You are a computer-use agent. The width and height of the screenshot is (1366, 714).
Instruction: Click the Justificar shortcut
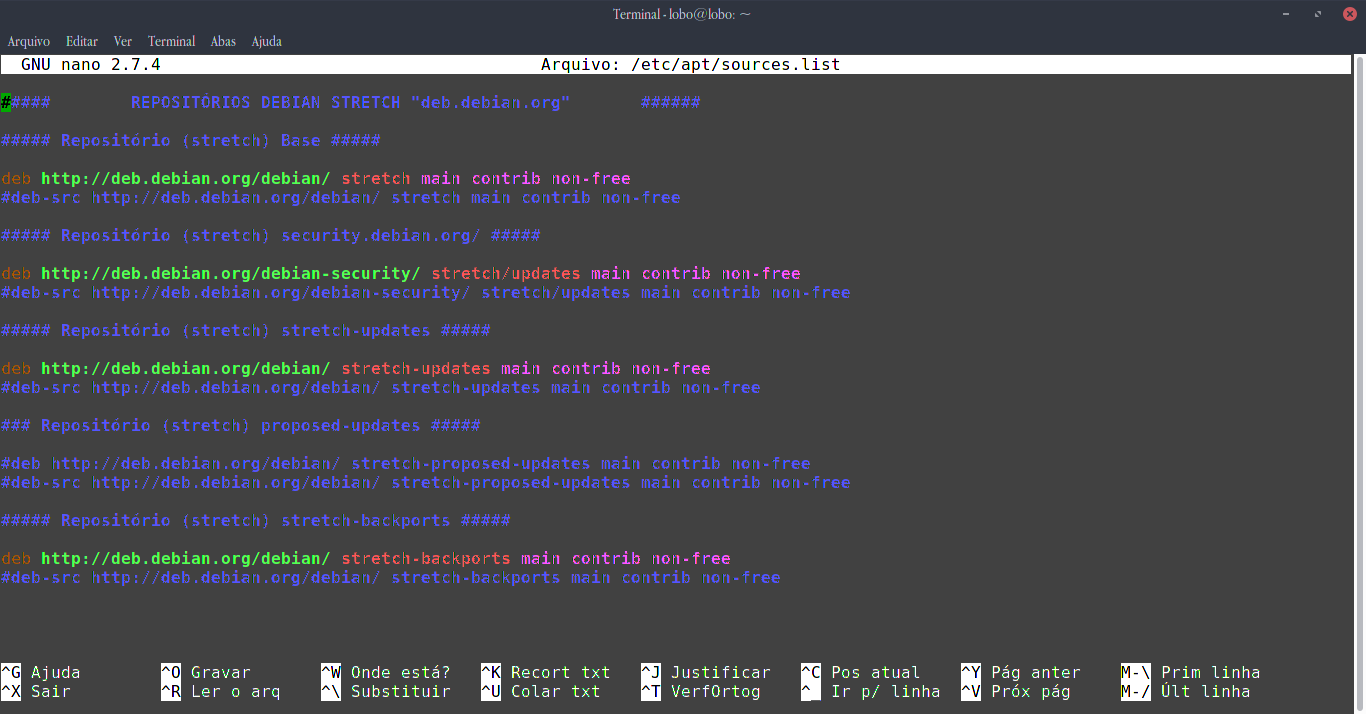click(719, 672)
